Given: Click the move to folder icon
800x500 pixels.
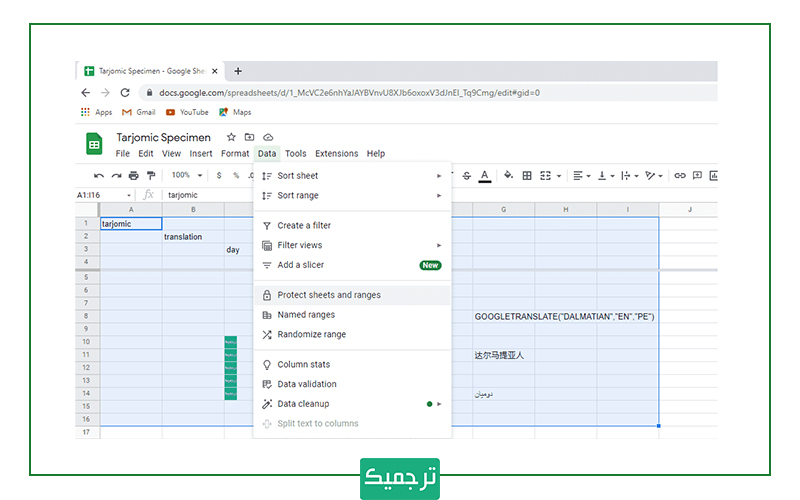Looking at the screenshot, I should pyautogui.click(x=249, y=137).
